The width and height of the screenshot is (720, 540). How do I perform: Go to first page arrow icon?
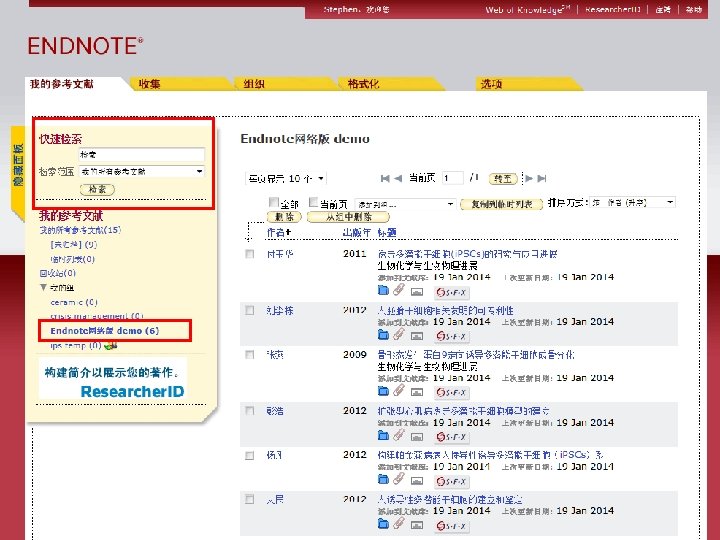(x=385, y=178)
